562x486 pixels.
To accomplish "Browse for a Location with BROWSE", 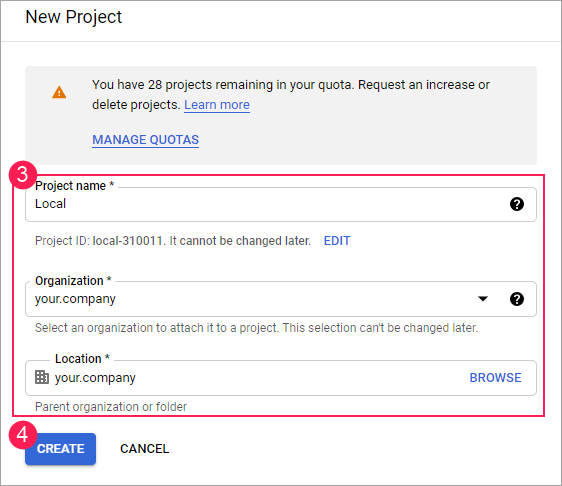I will 495,378.
